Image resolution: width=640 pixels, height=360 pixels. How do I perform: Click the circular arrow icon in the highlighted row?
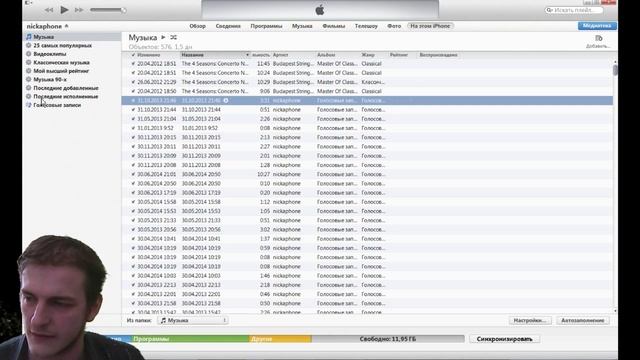point(226,100)
